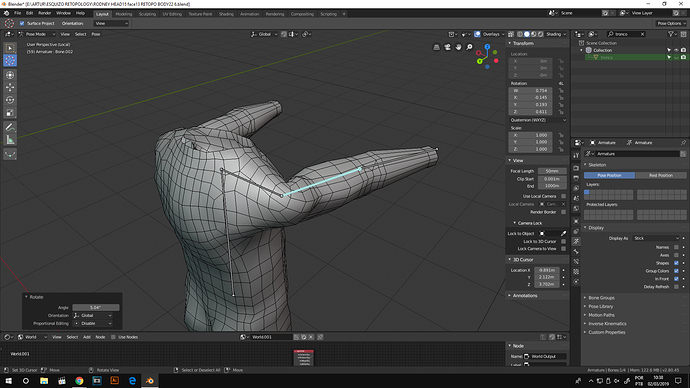Open Pose Mode dropdown
This screenshot has height=388, width=690.
coord(37,34)
